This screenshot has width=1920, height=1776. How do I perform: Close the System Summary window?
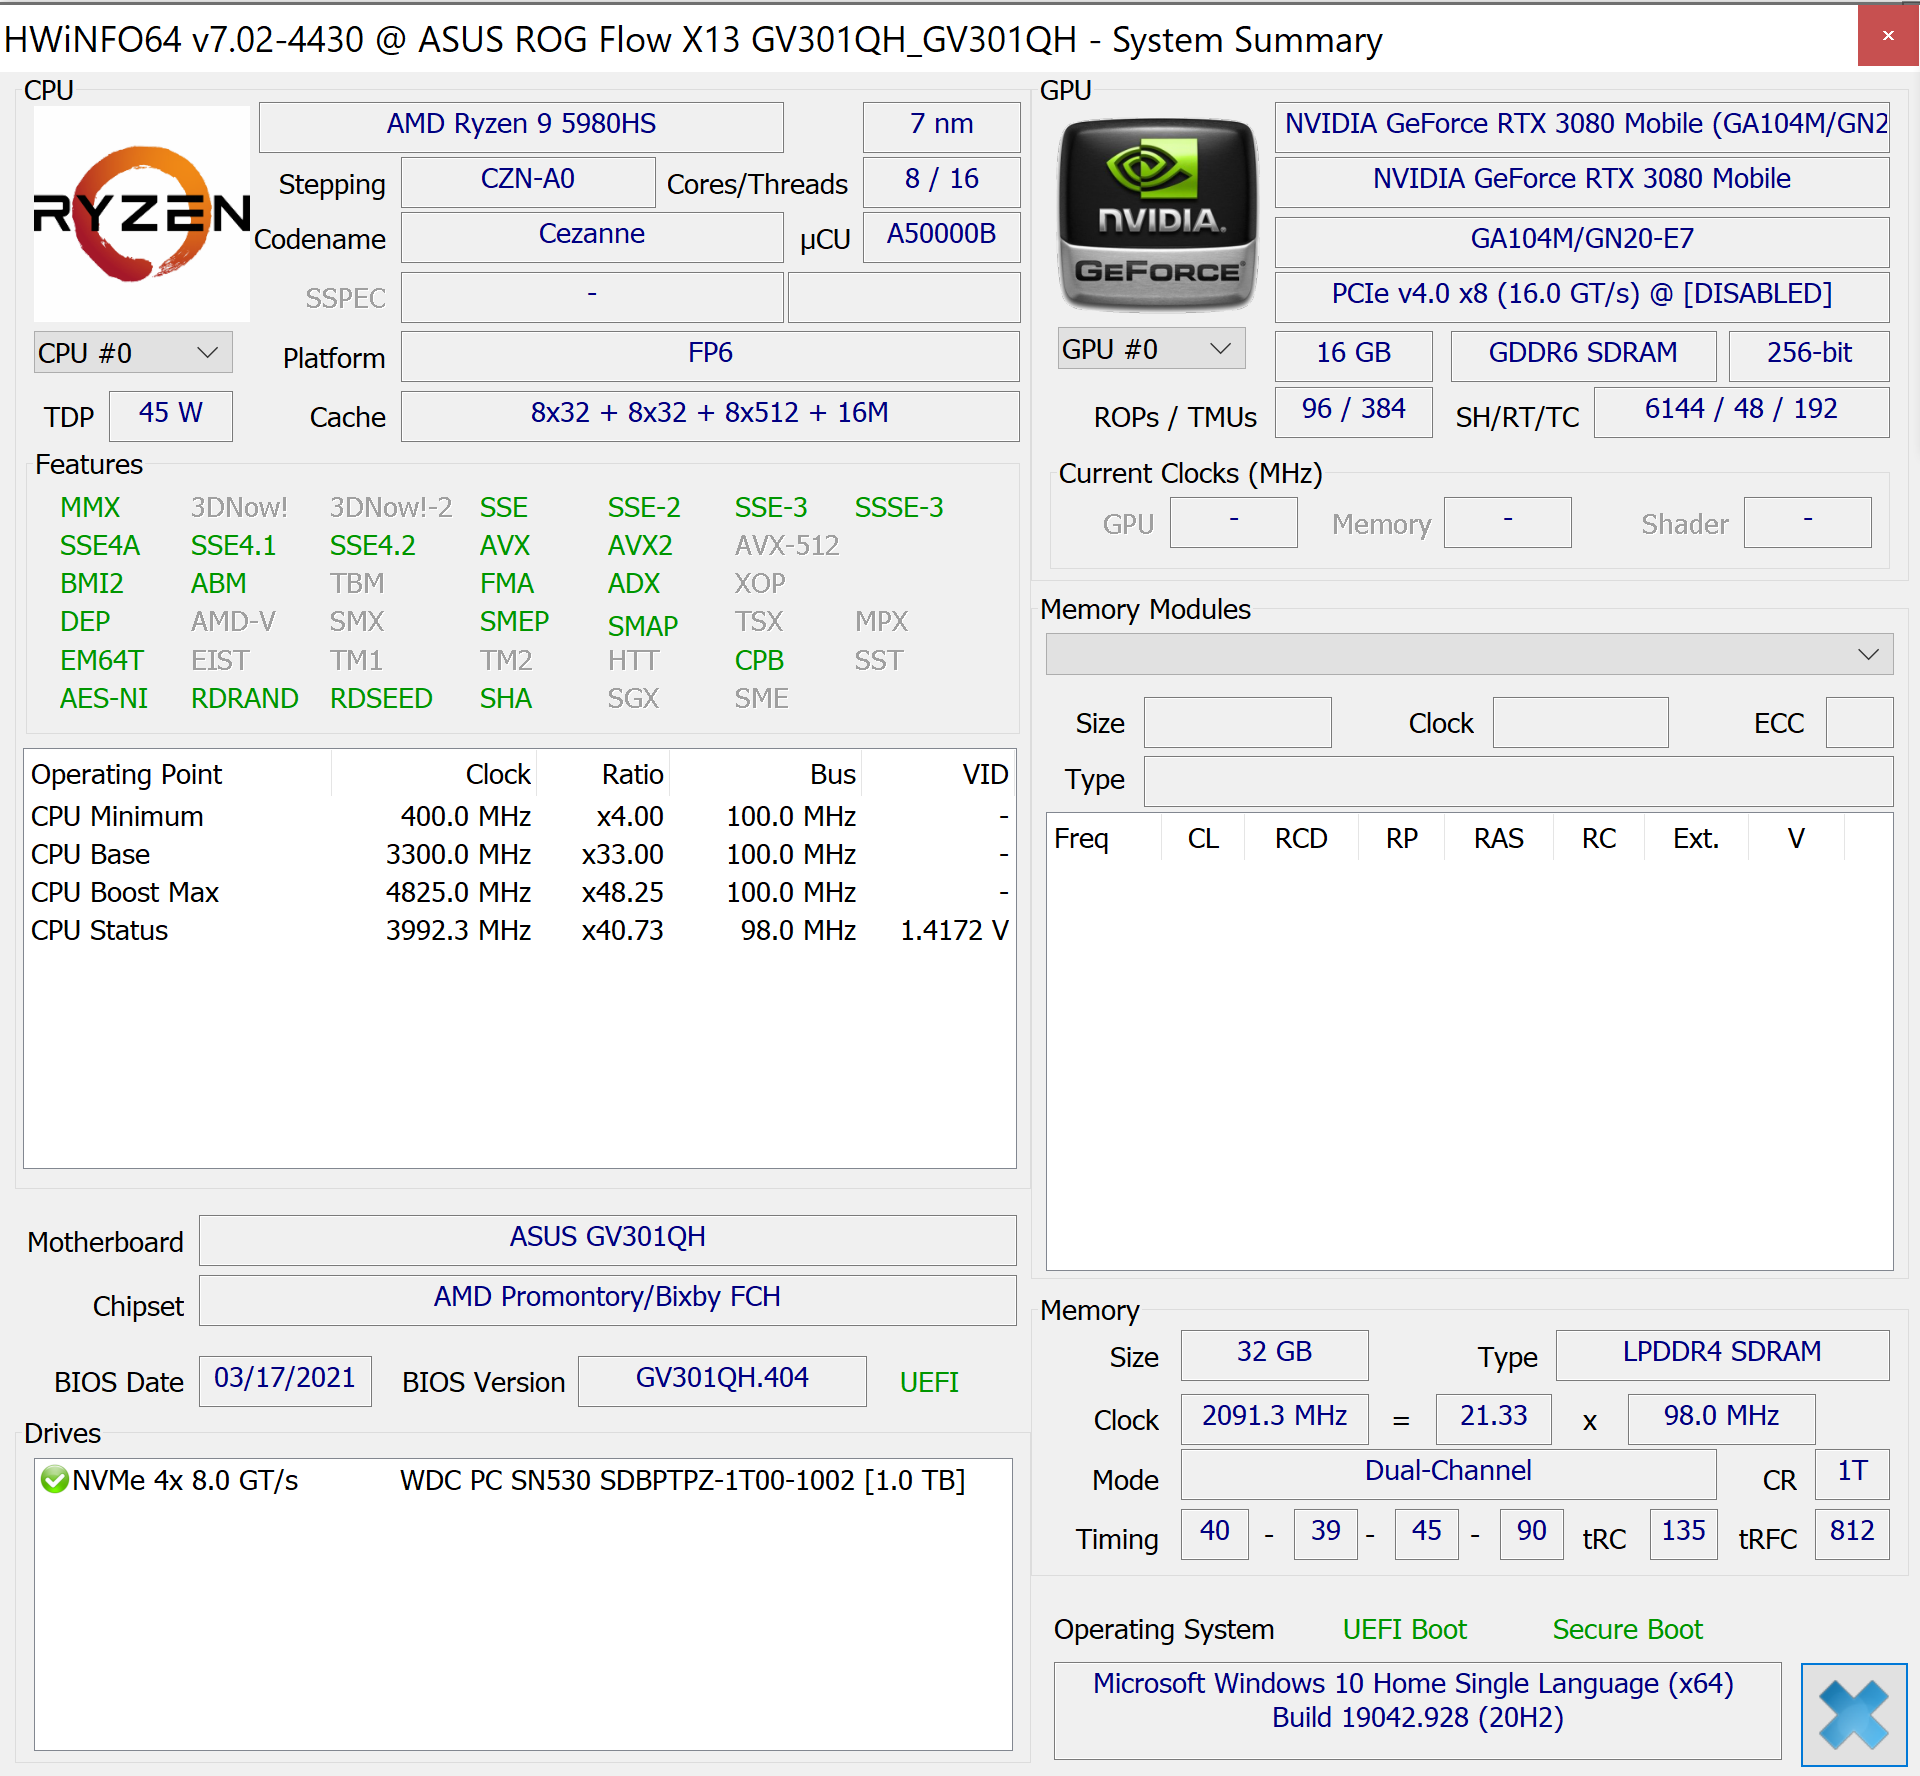1888,36
